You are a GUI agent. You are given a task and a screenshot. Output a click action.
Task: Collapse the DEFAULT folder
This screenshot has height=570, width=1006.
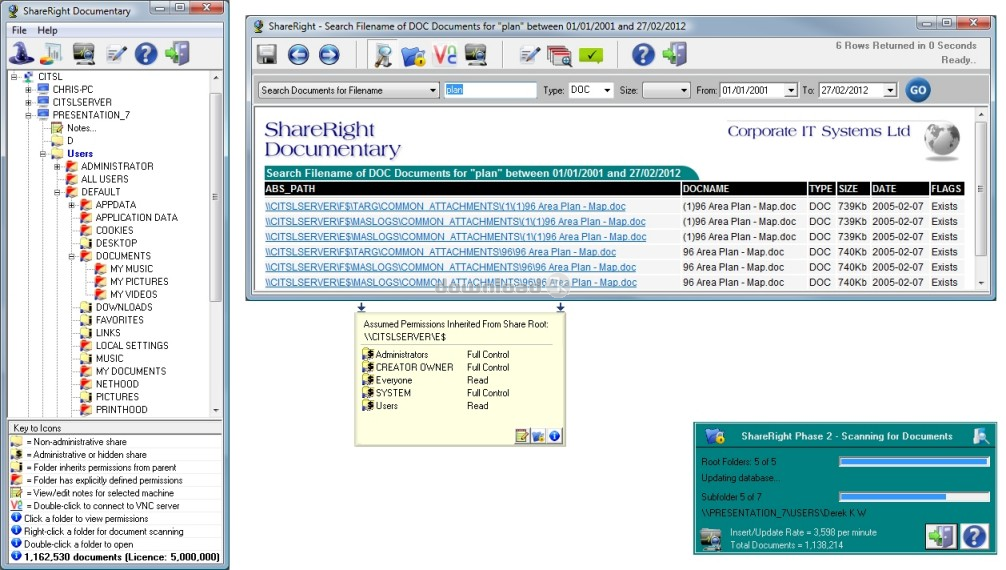[x=57, y=193]
